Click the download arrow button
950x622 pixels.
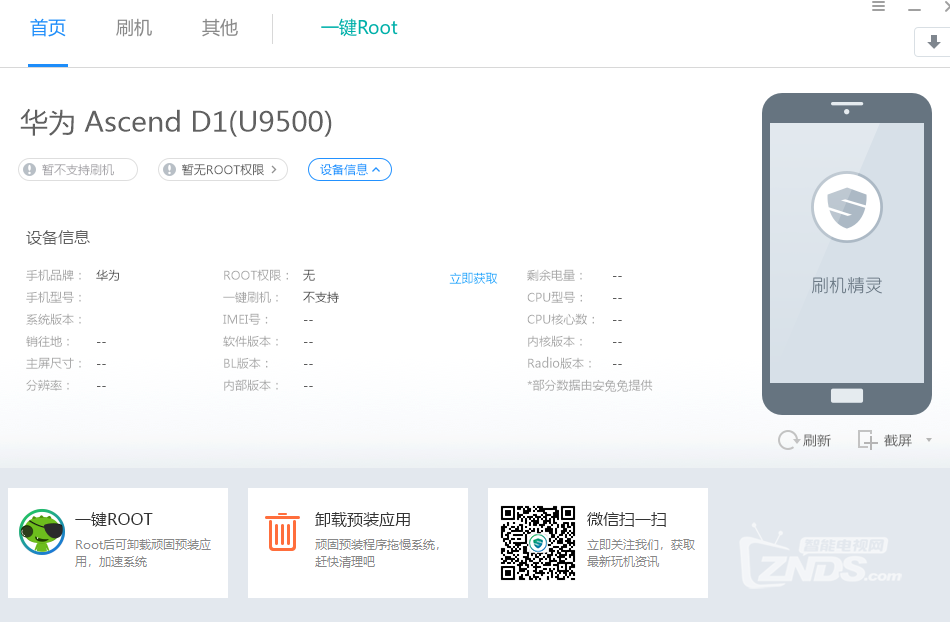[x=934, y=42]
